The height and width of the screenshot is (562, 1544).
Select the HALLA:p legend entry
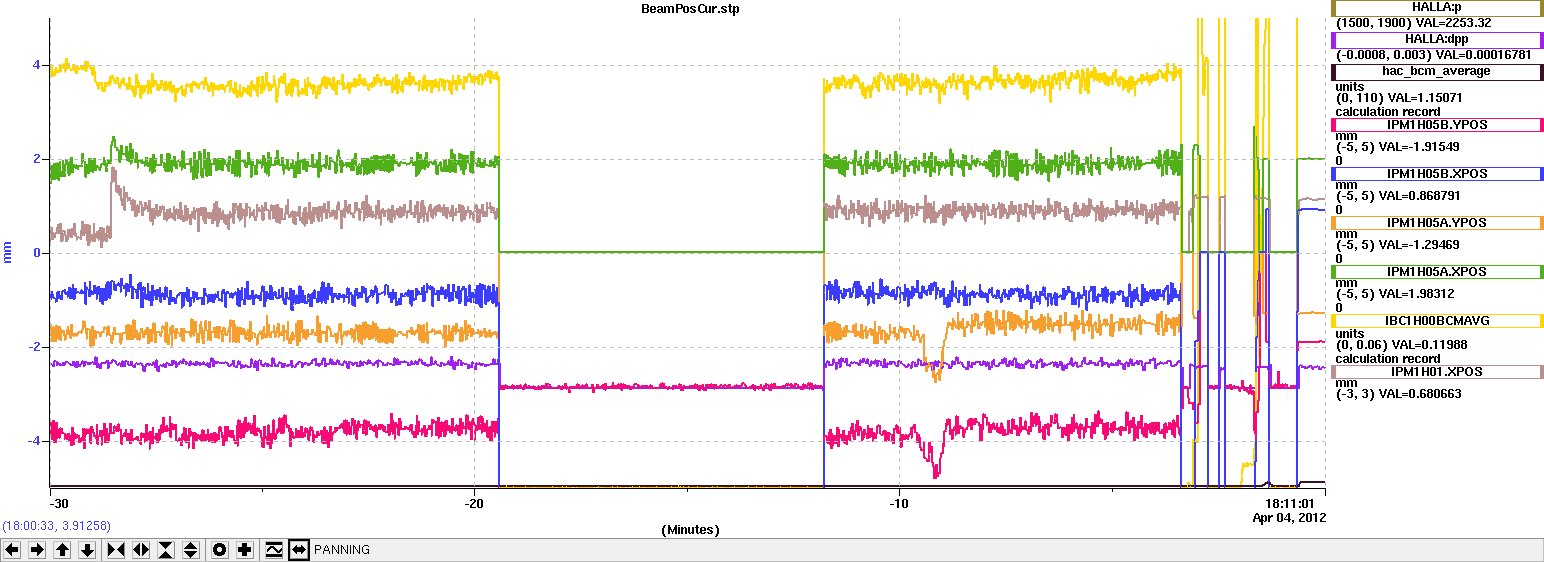(1436, 8)
